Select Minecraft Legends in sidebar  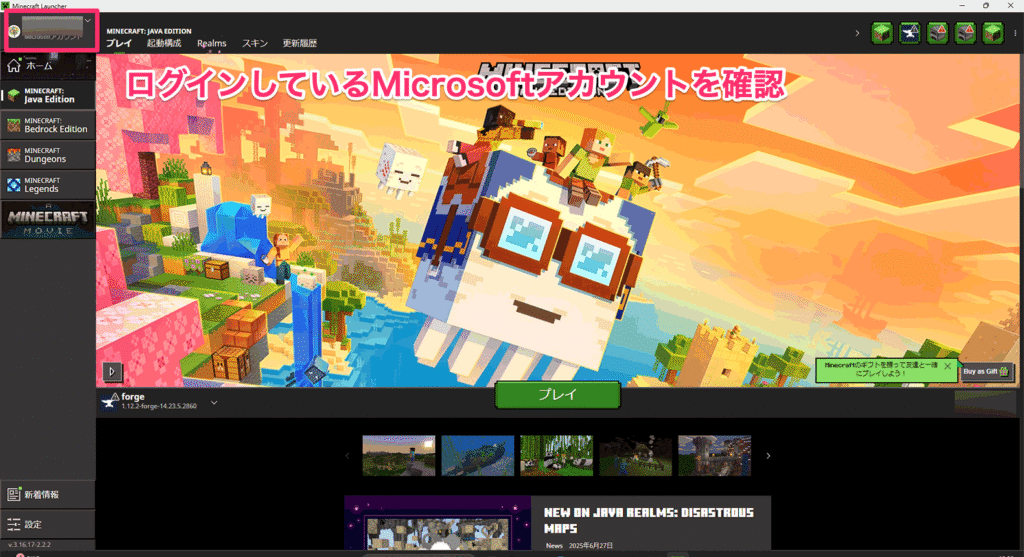48,185
